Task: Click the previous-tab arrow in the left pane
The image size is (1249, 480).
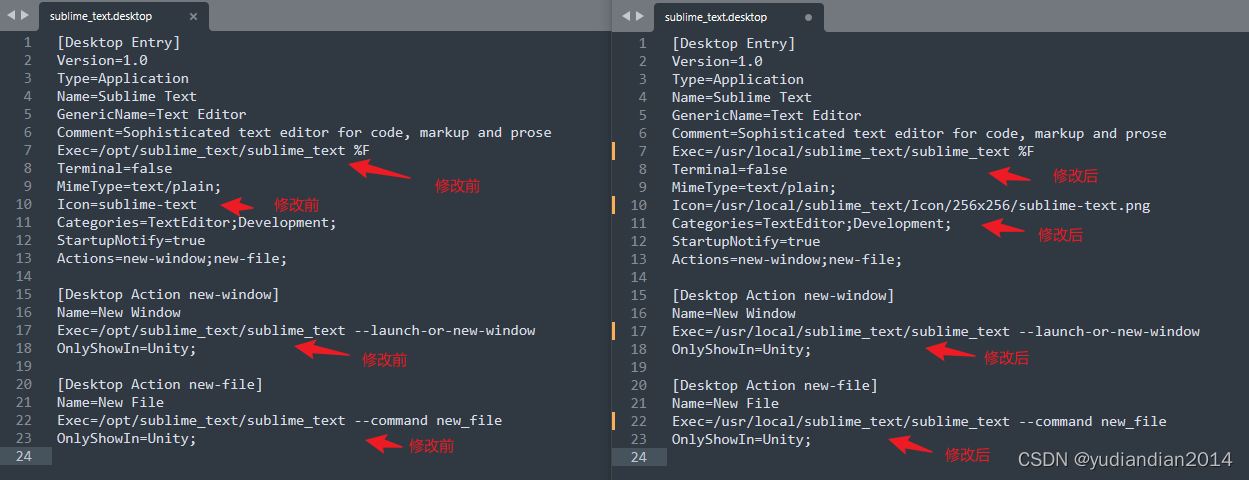Action: 11,16
